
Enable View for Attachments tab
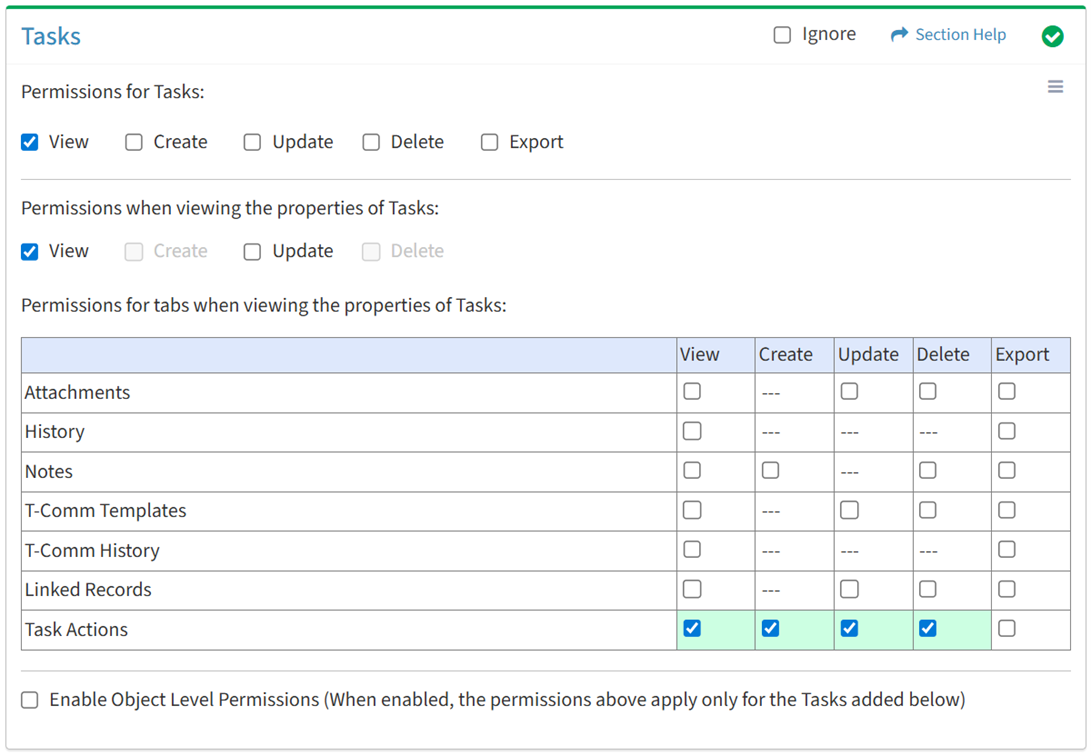[x=692, y=392]
